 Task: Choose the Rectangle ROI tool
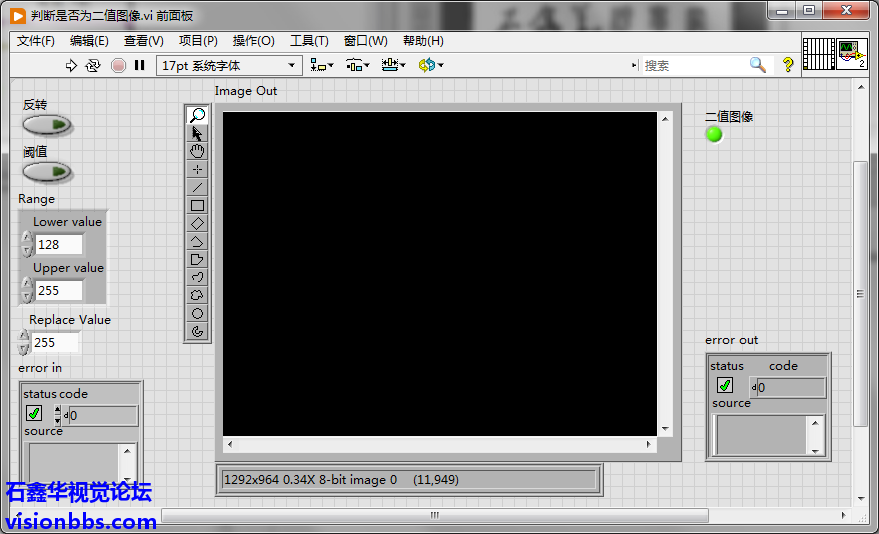pos(197,205)
